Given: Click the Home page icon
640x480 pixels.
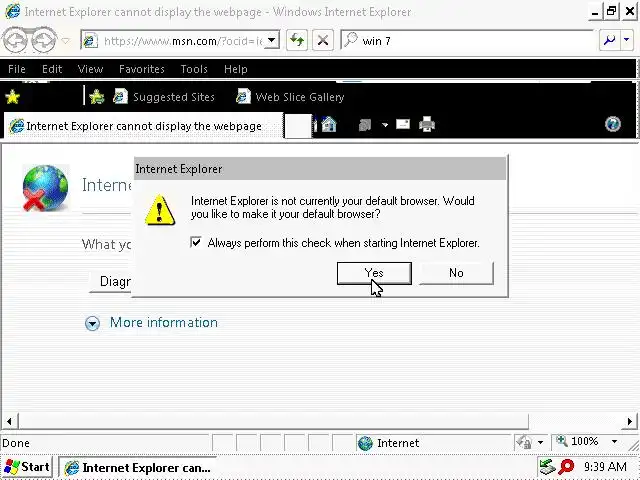Looking at the screenshot, I should click(329, 124).
